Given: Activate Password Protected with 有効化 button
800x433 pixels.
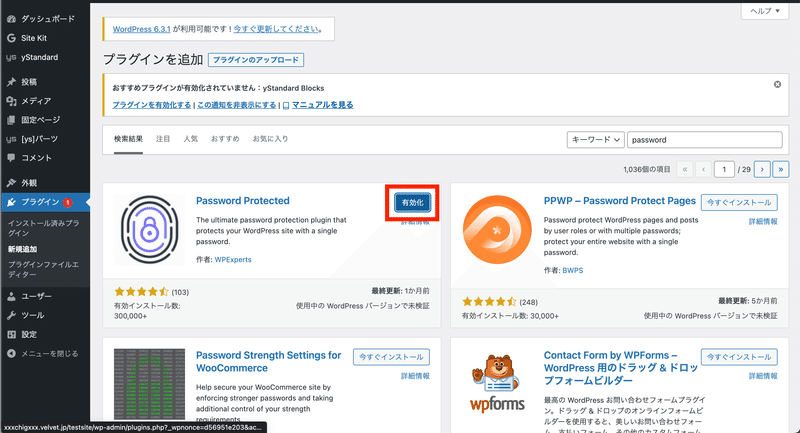Looking at the screenshot, I should 412,202.
